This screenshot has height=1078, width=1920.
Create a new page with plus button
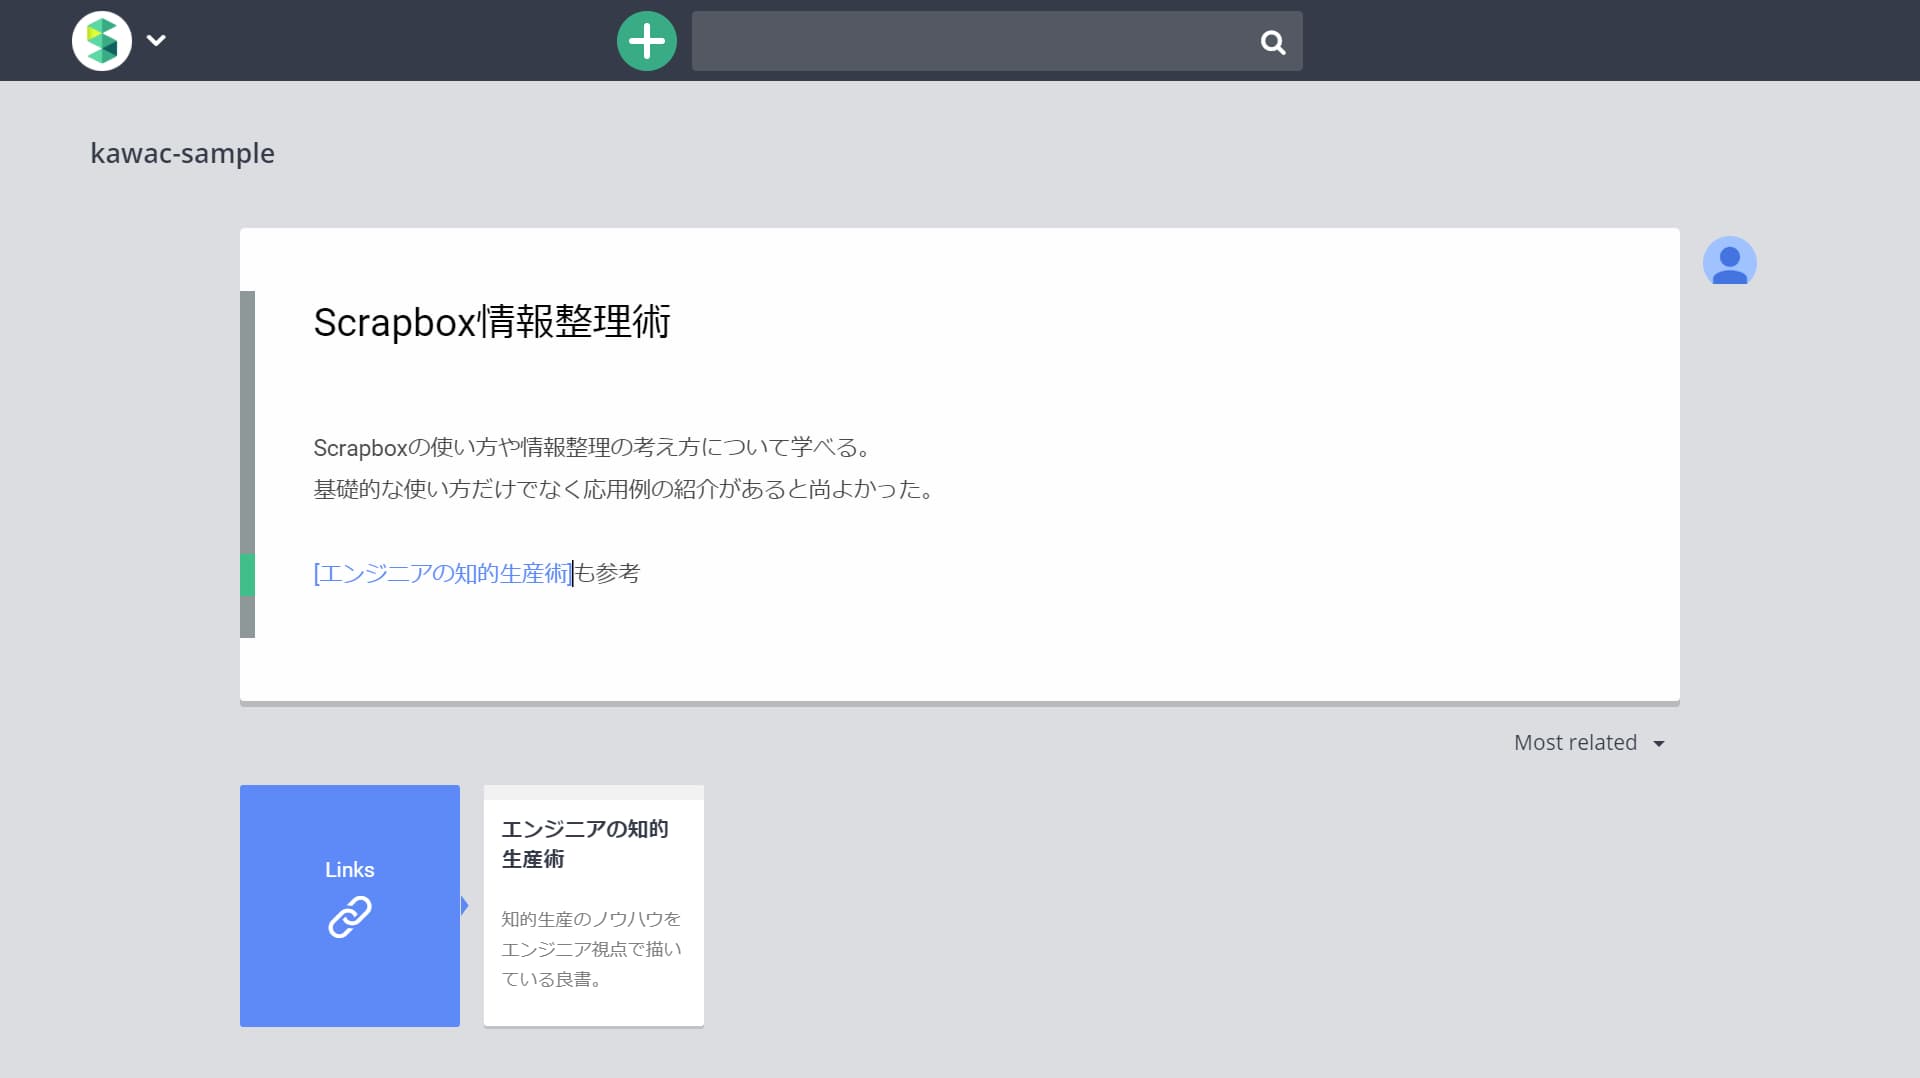click(647, 41)
